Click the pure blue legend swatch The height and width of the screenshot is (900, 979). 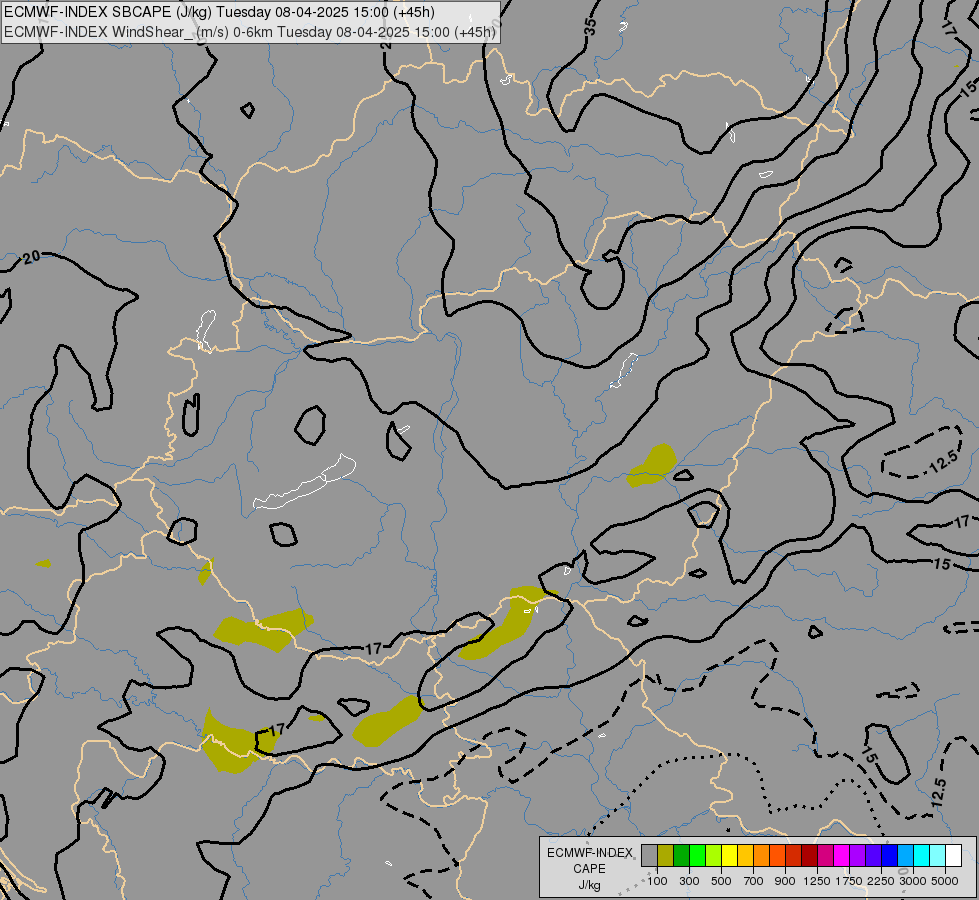pyautogui.click(x=890, y=855)
